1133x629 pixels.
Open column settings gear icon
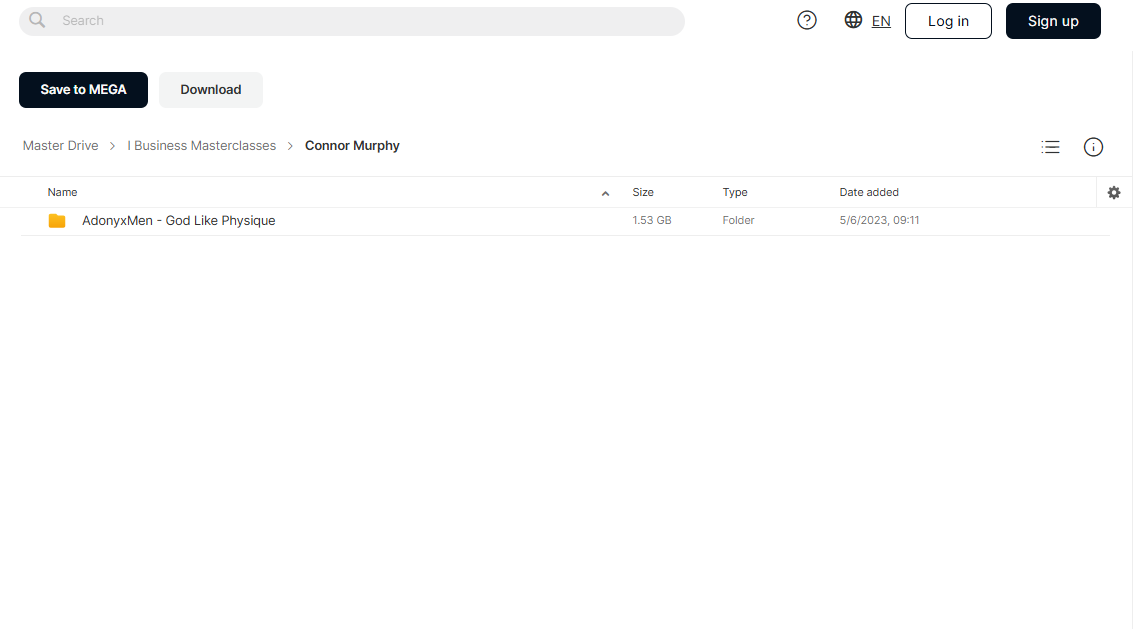pos(1113,192)
